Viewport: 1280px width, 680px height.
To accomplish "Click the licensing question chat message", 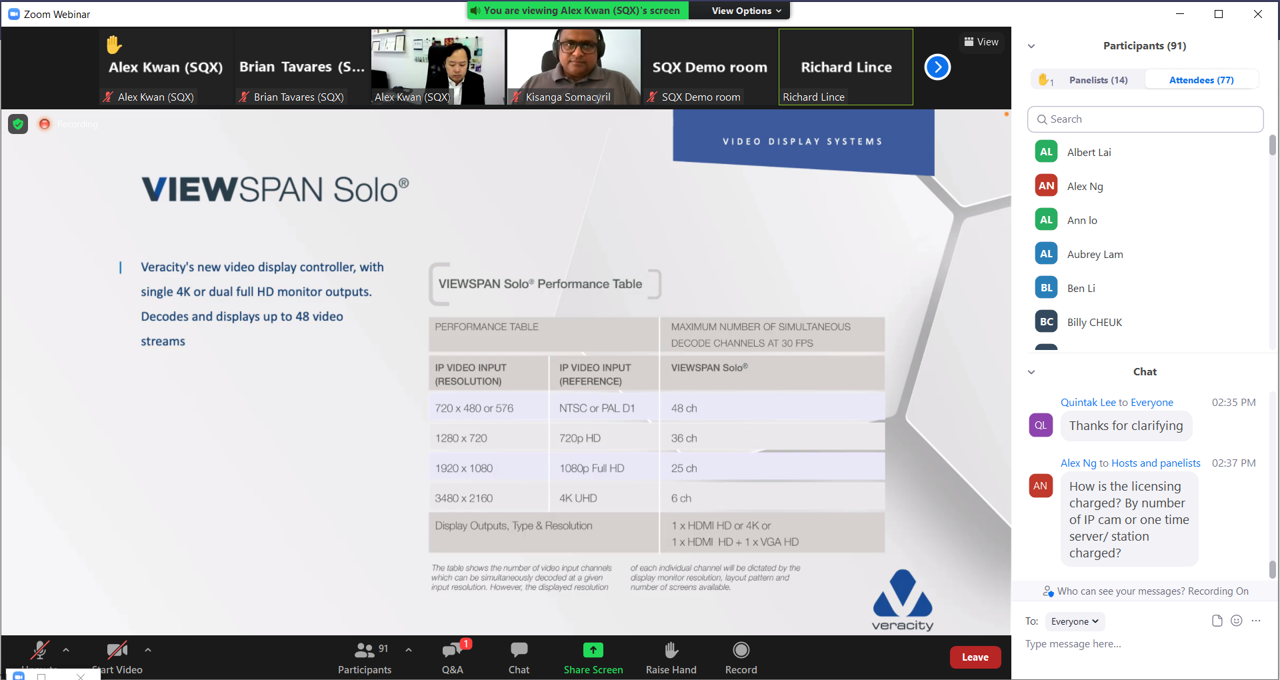I will pos(1129,520).
